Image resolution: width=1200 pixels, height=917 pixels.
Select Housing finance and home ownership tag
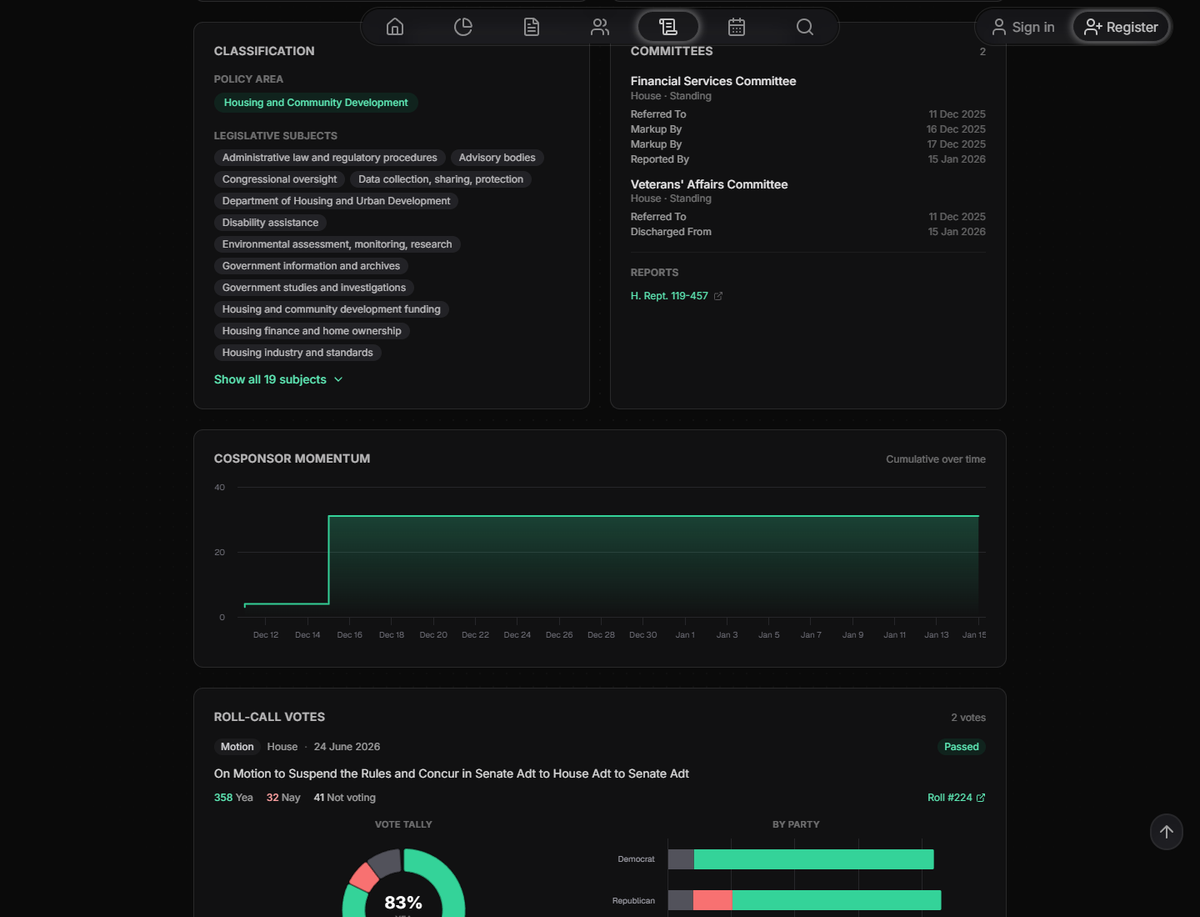click(x=312, y=331)
